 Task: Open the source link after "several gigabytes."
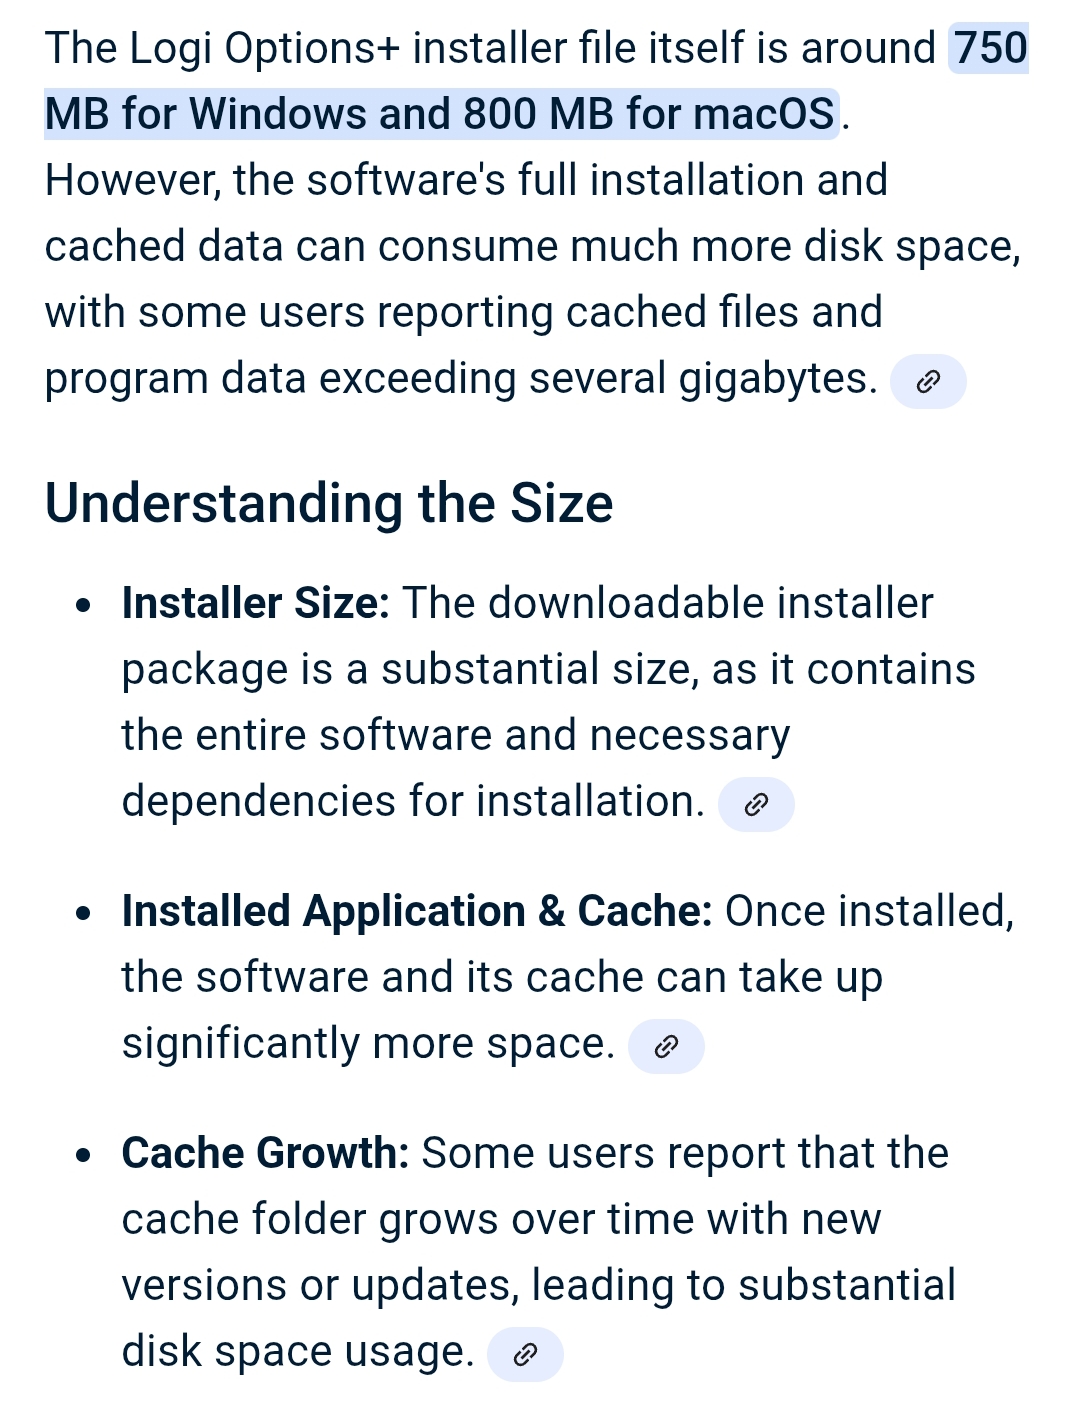click(927, 382)
